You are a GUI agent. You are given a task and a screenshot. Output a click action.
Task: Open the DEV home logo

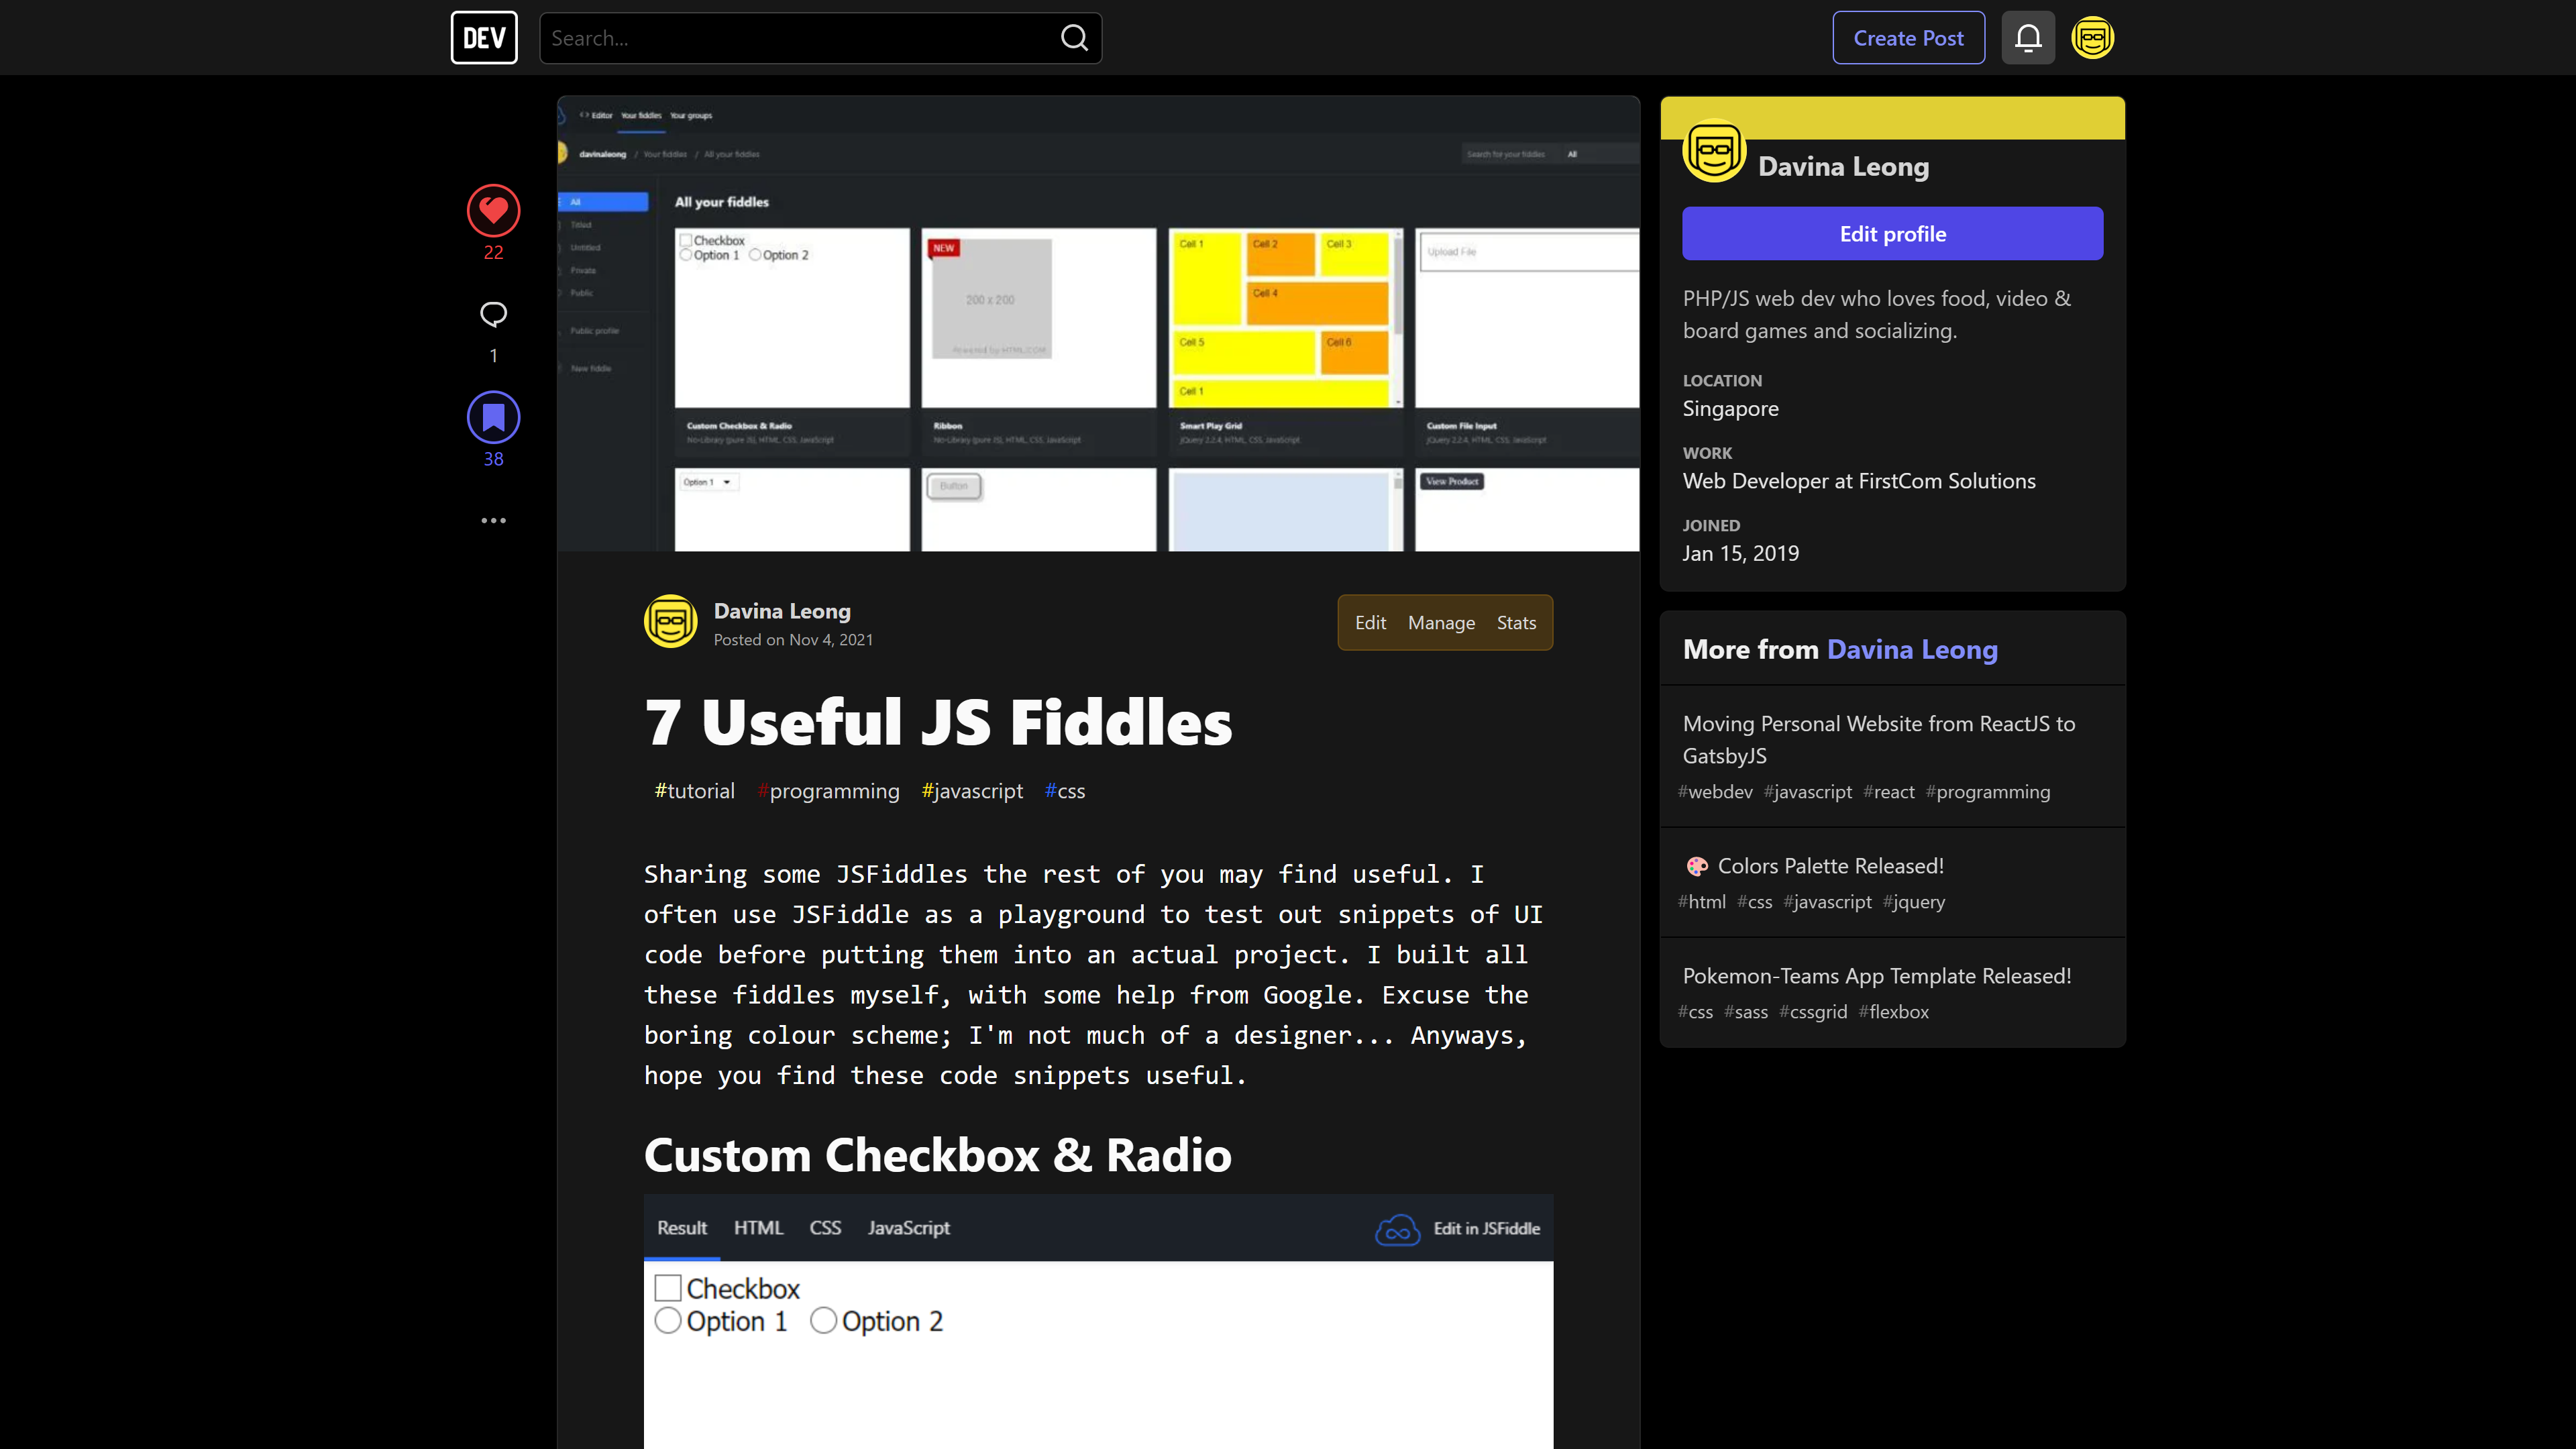click(x=484, y=38)
